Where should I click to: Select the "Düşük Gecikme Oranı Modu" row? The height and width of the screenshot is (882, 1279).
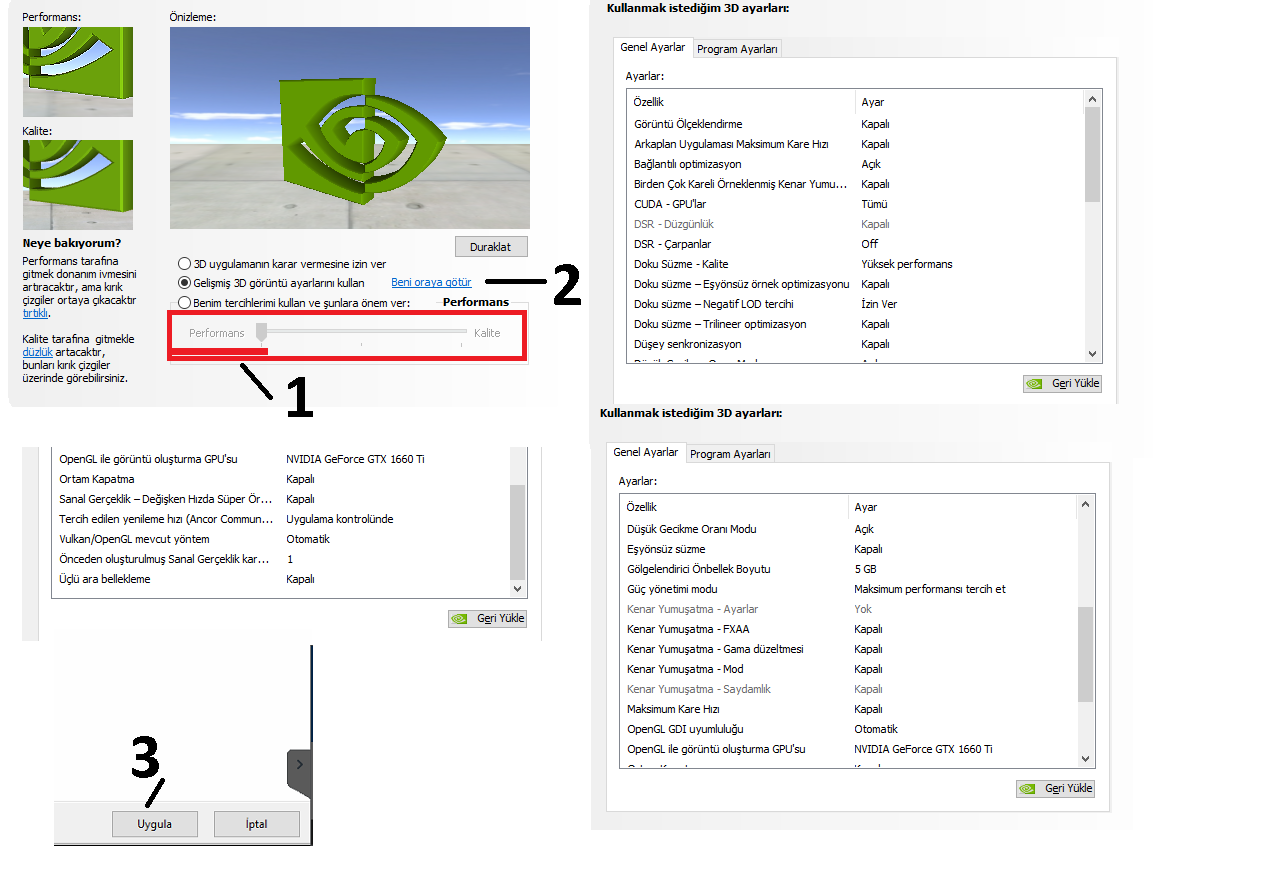[x=848, y=529]
